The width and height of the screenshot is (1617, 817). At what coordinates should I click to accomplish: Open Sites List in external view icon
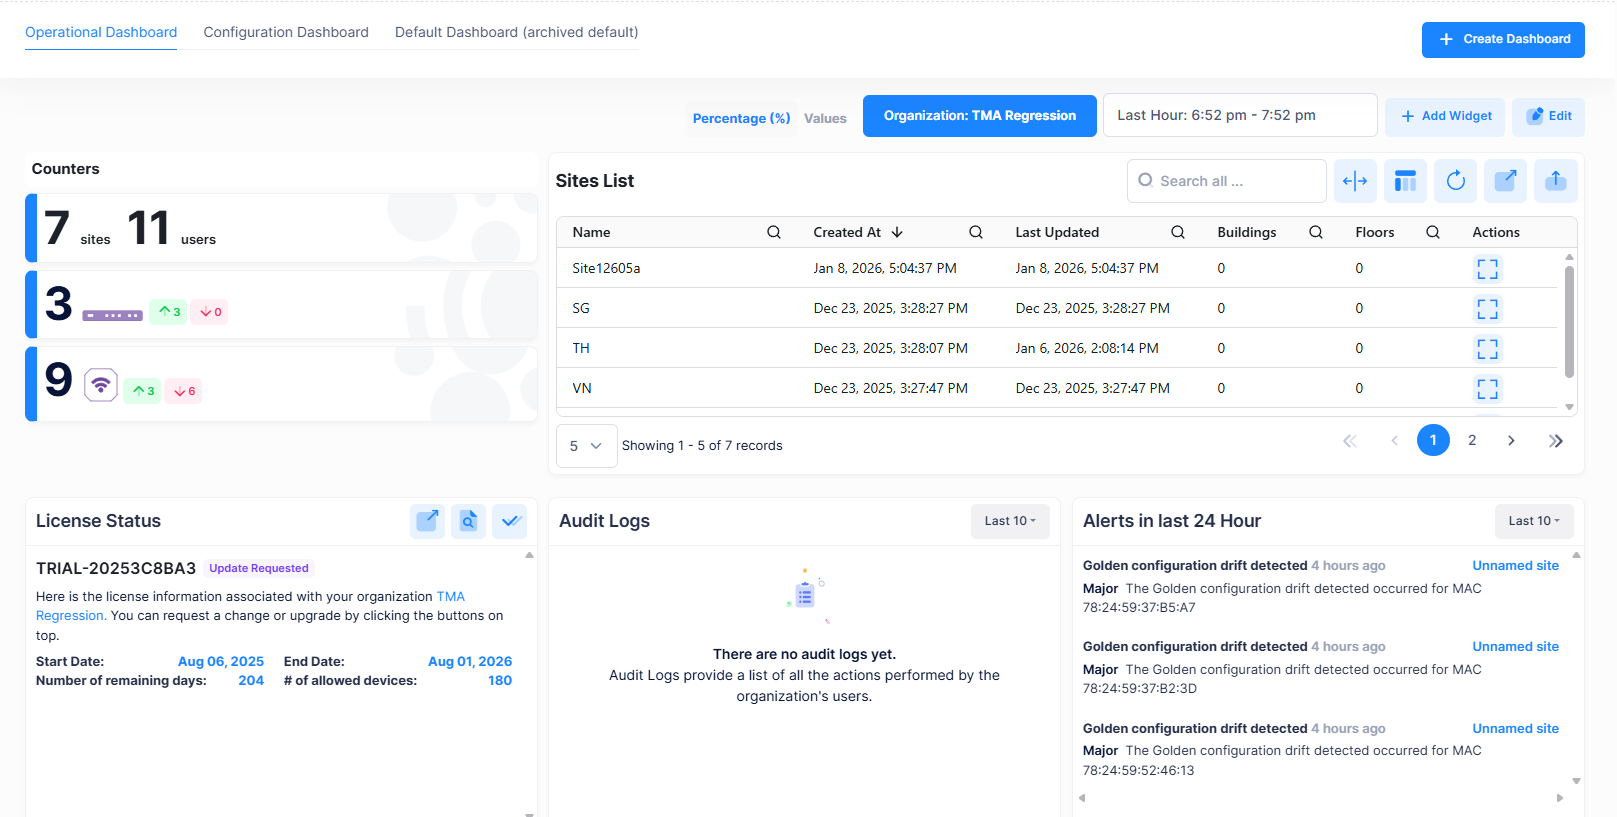(1505, 181)
